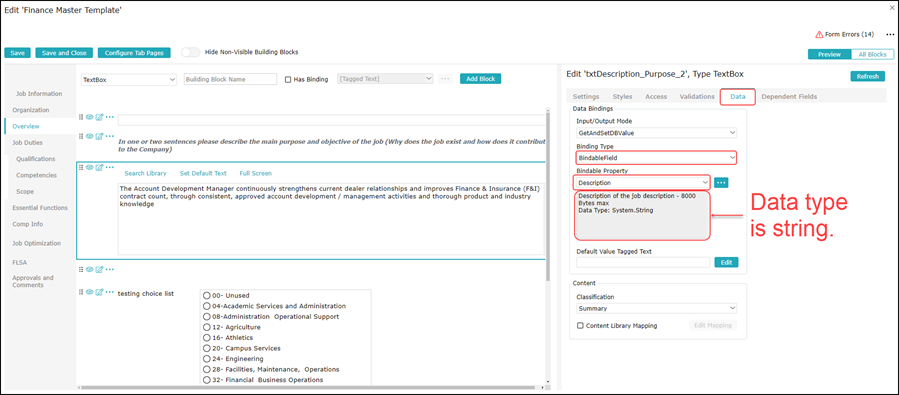Open the Binding Type dropdown
Image resolution: width=899 pixels, height=395 pixels.
click(656, 157)
